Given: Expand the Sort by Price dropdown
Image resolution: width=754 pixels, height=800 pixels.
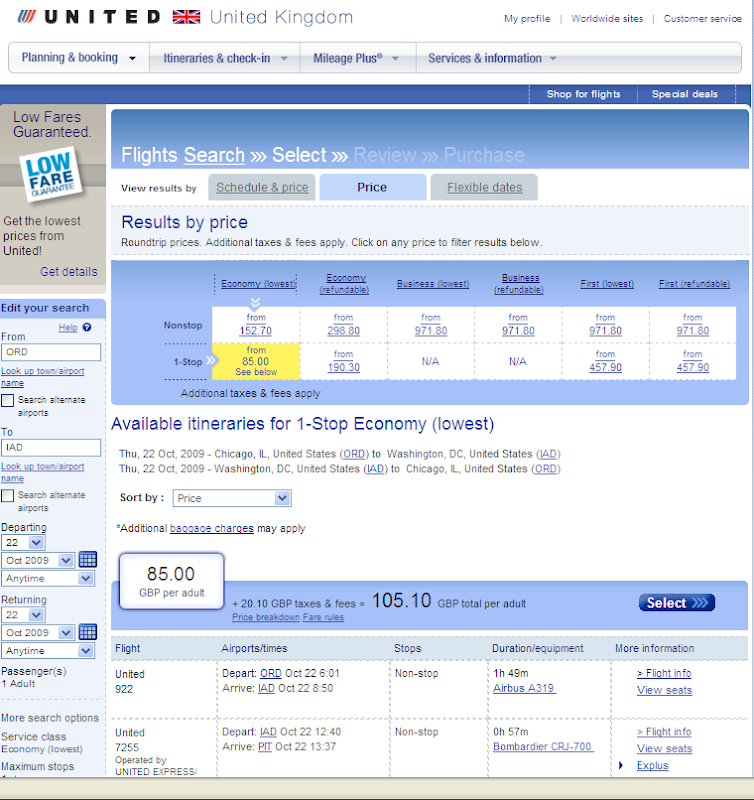Looking at the screenshot, I should 232,498.
